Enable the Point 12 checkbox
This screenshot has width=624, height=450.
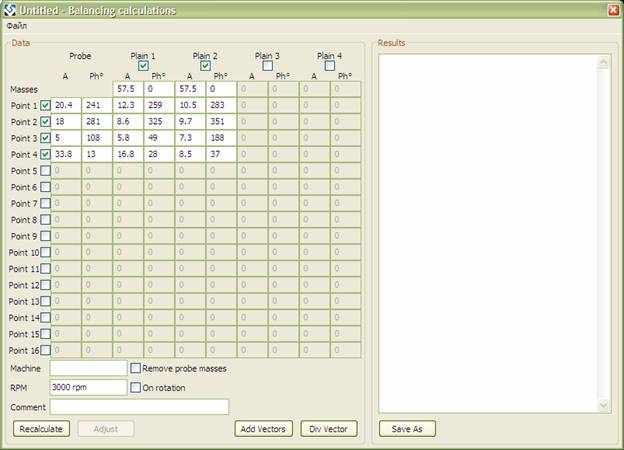(x=45, y=285)
